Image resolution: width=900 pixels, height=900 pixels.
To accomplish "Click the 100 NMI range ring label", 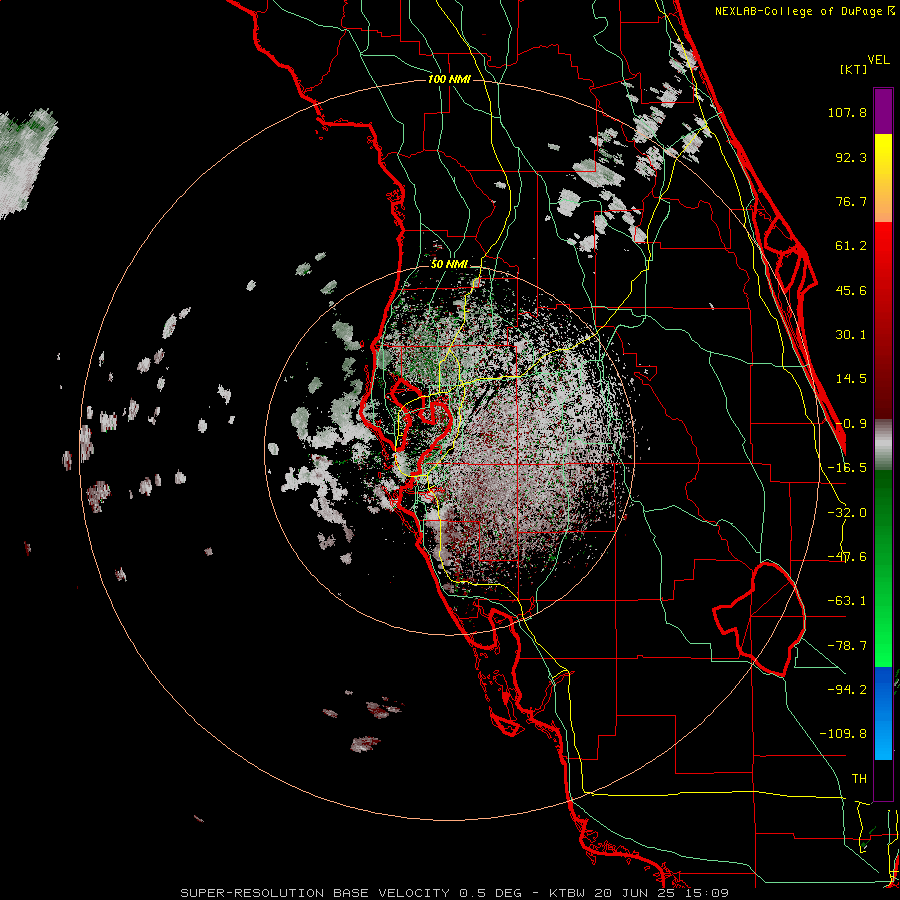I will [449, 79].
